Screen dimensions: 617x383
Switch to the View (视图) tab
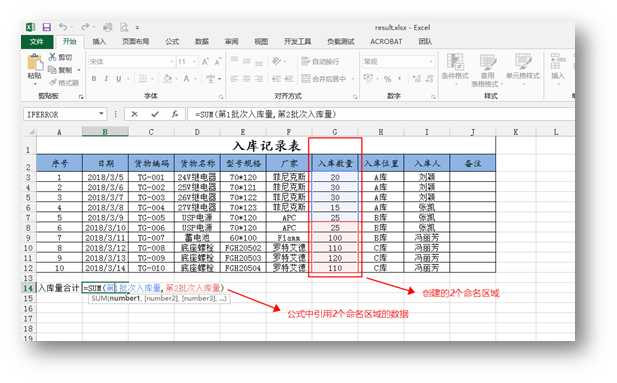[x=261, y=42]
